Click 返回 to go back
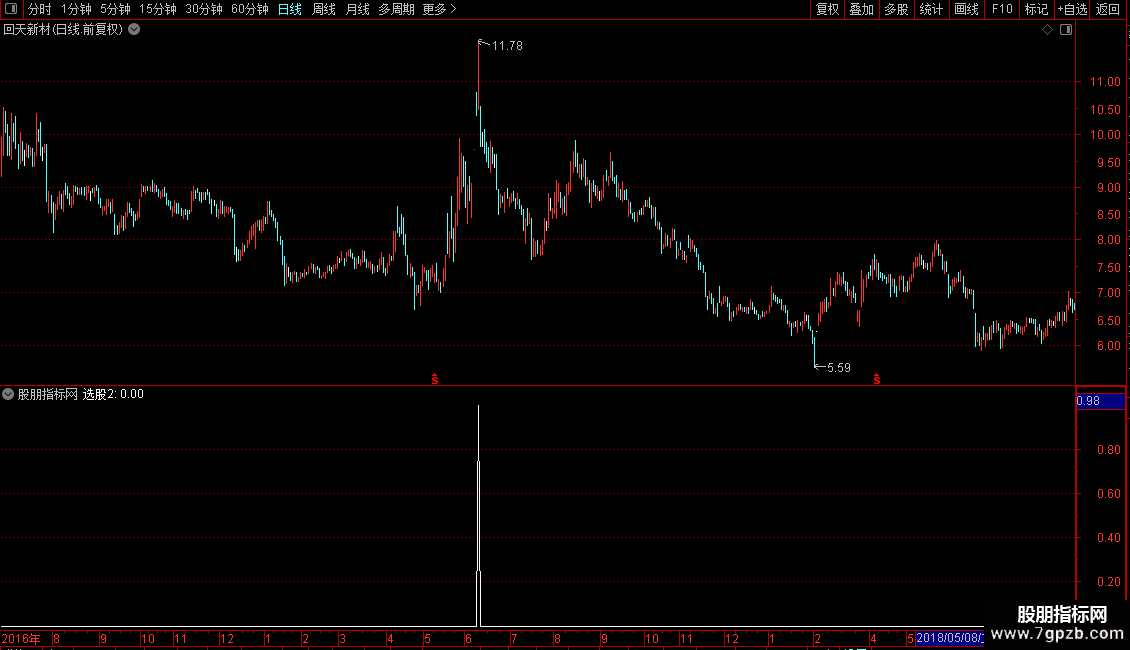Viewport: 1130px width, 650px height. (1108, 9)
